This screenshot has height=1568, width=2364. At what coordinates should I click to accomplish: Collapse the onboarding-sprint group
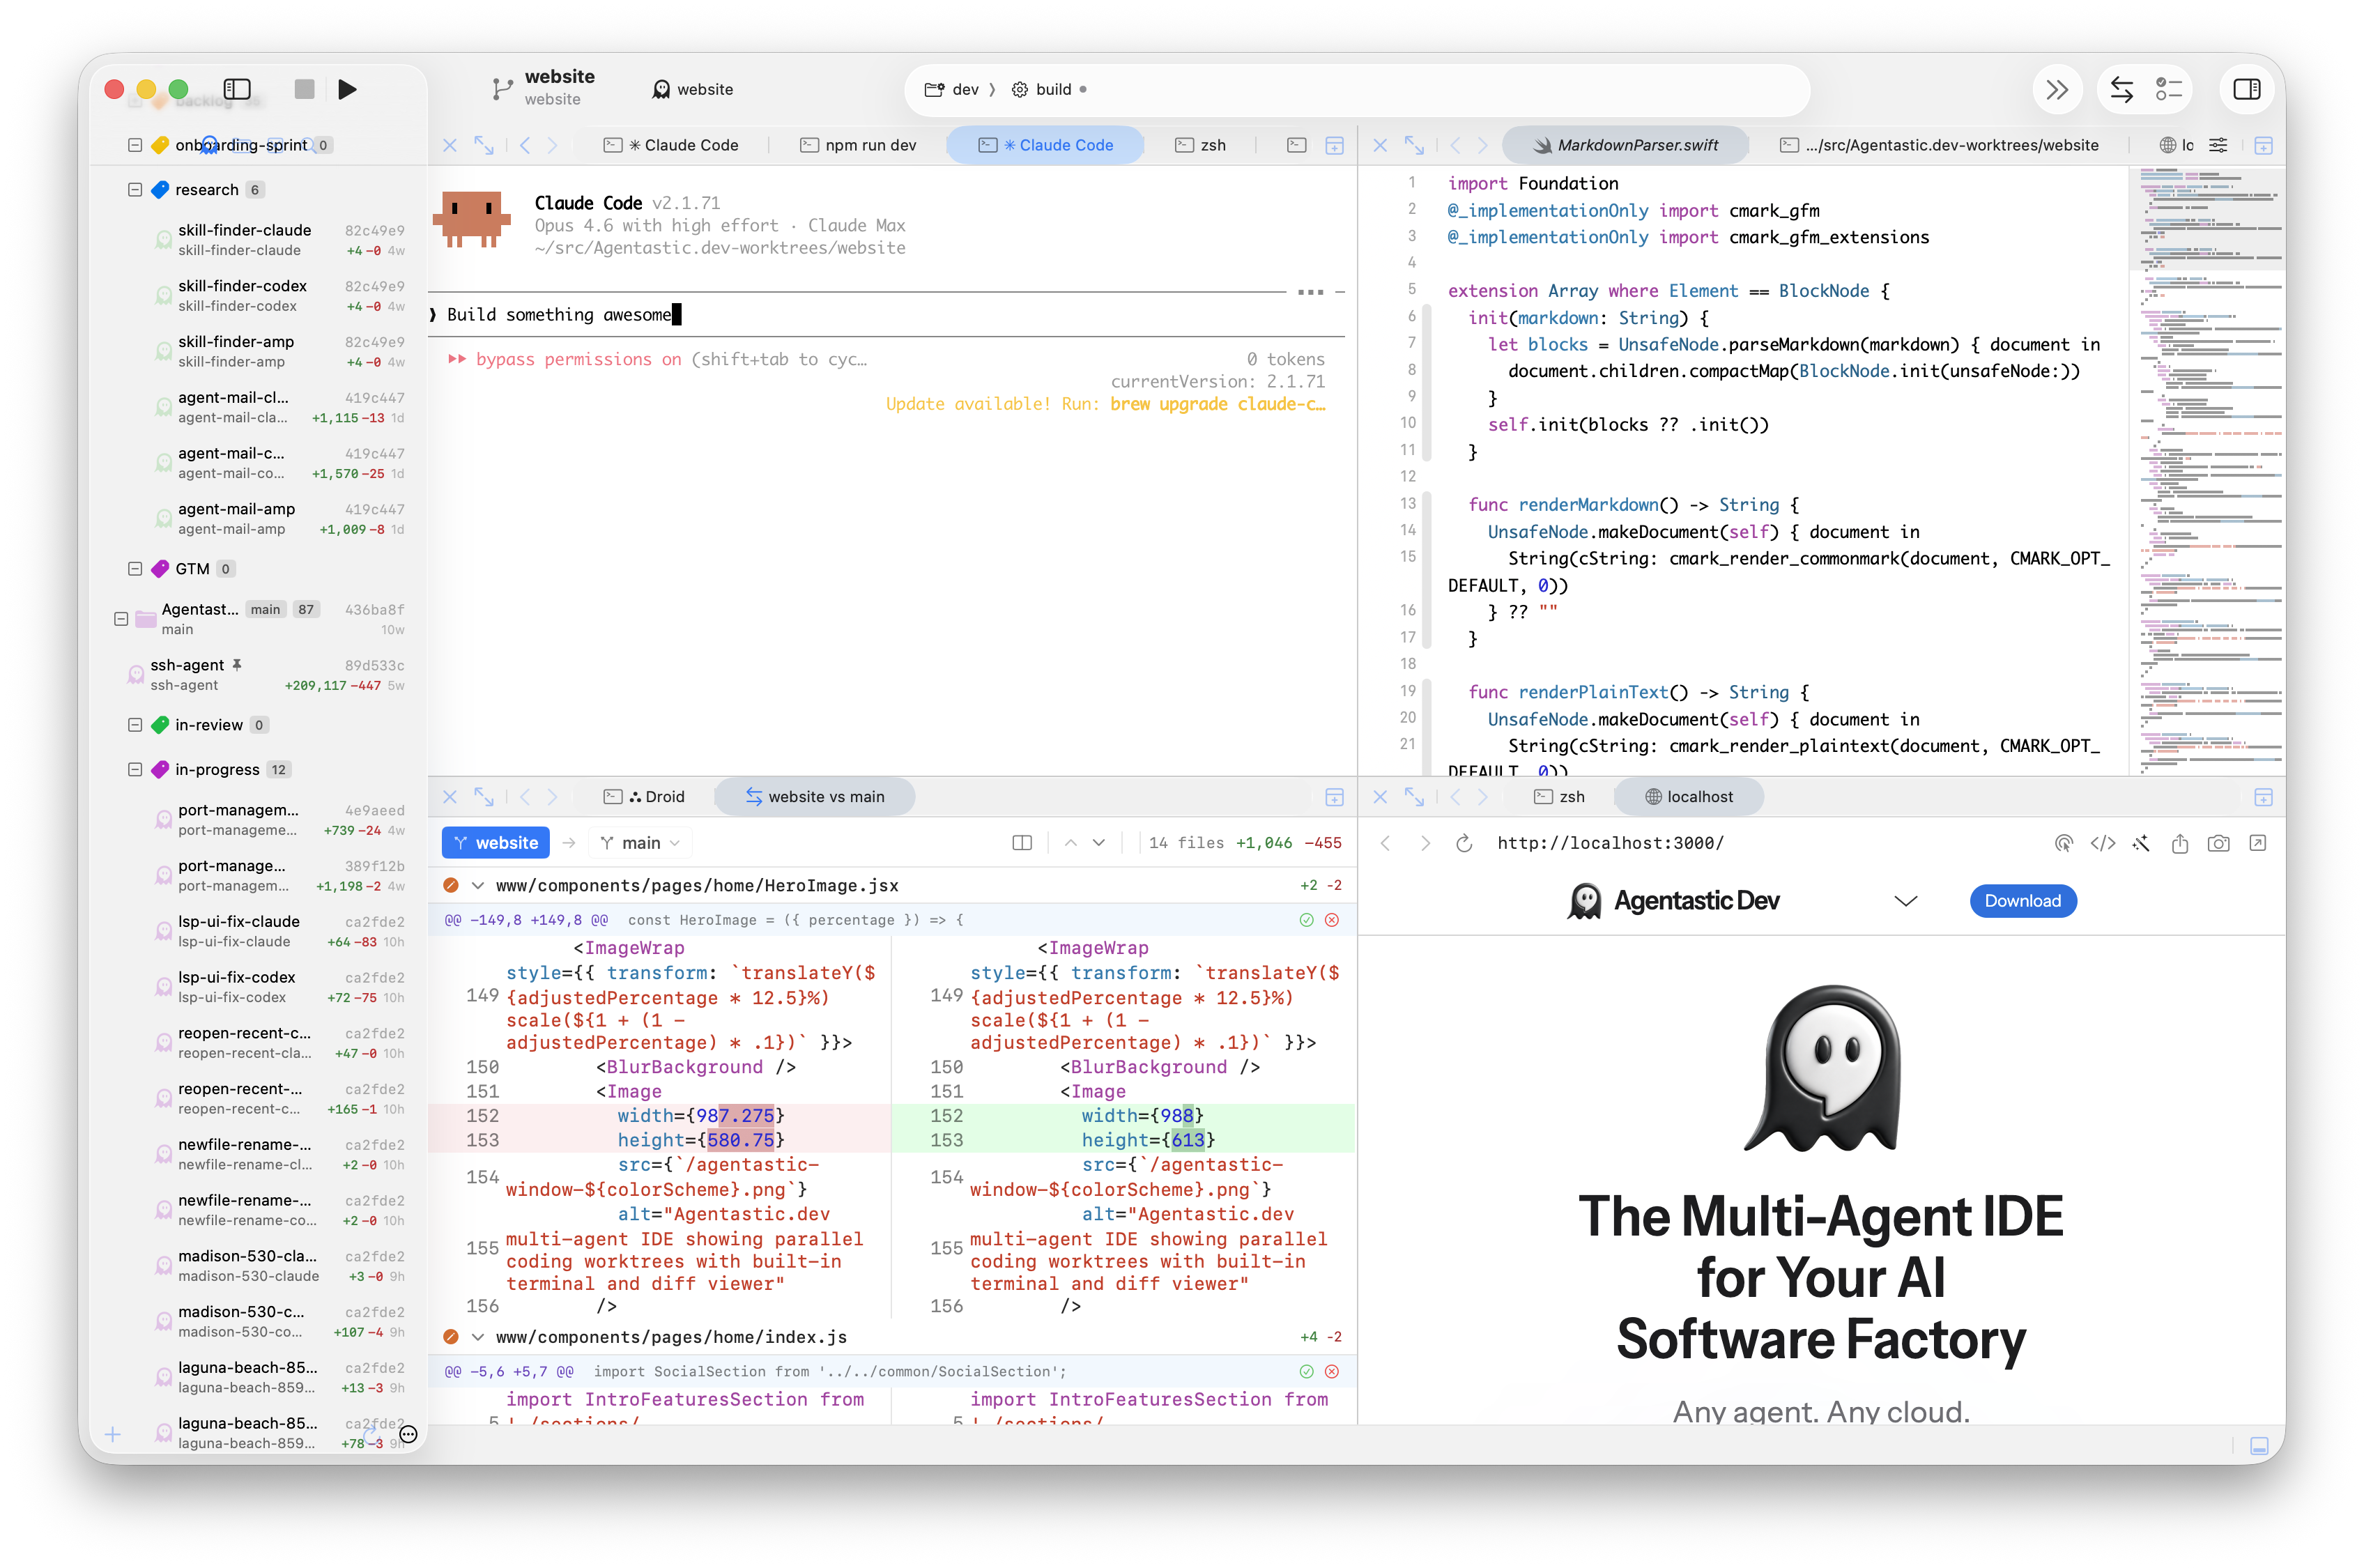(135, 145)
